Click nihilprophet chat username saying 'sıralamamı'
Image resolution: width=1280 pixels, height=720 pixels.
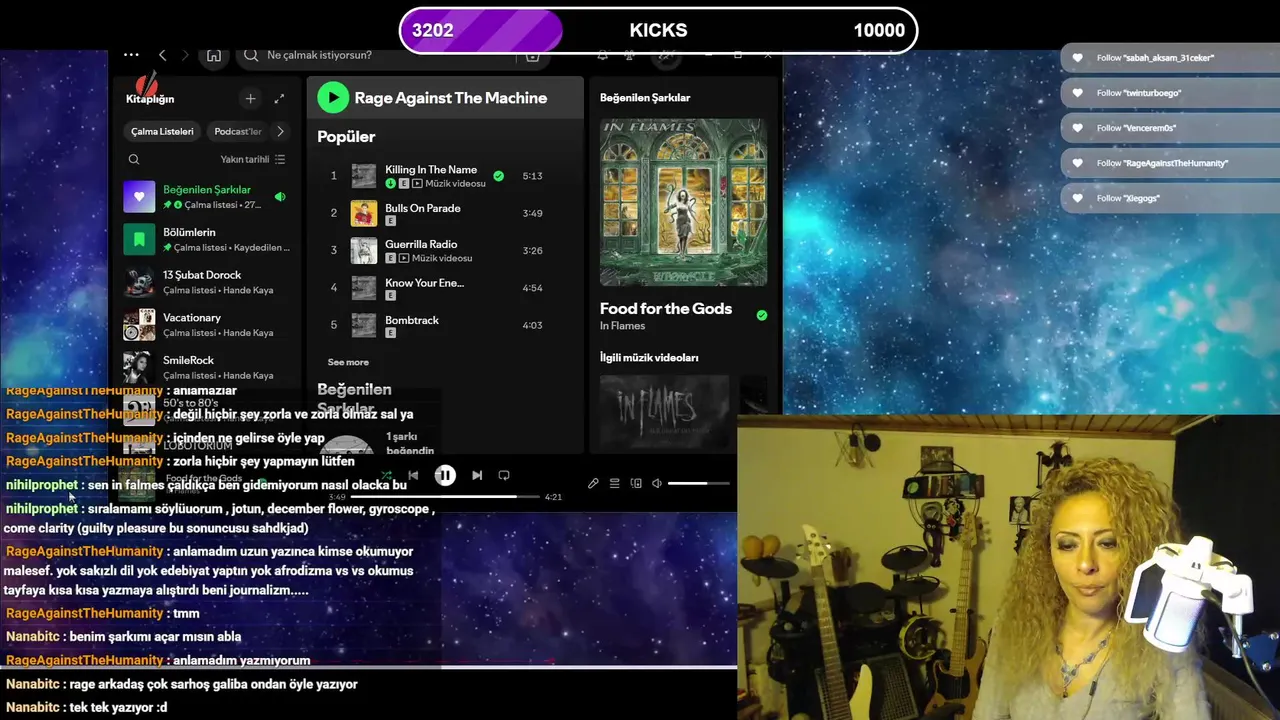pyautogui.click(x=41, y=509)
